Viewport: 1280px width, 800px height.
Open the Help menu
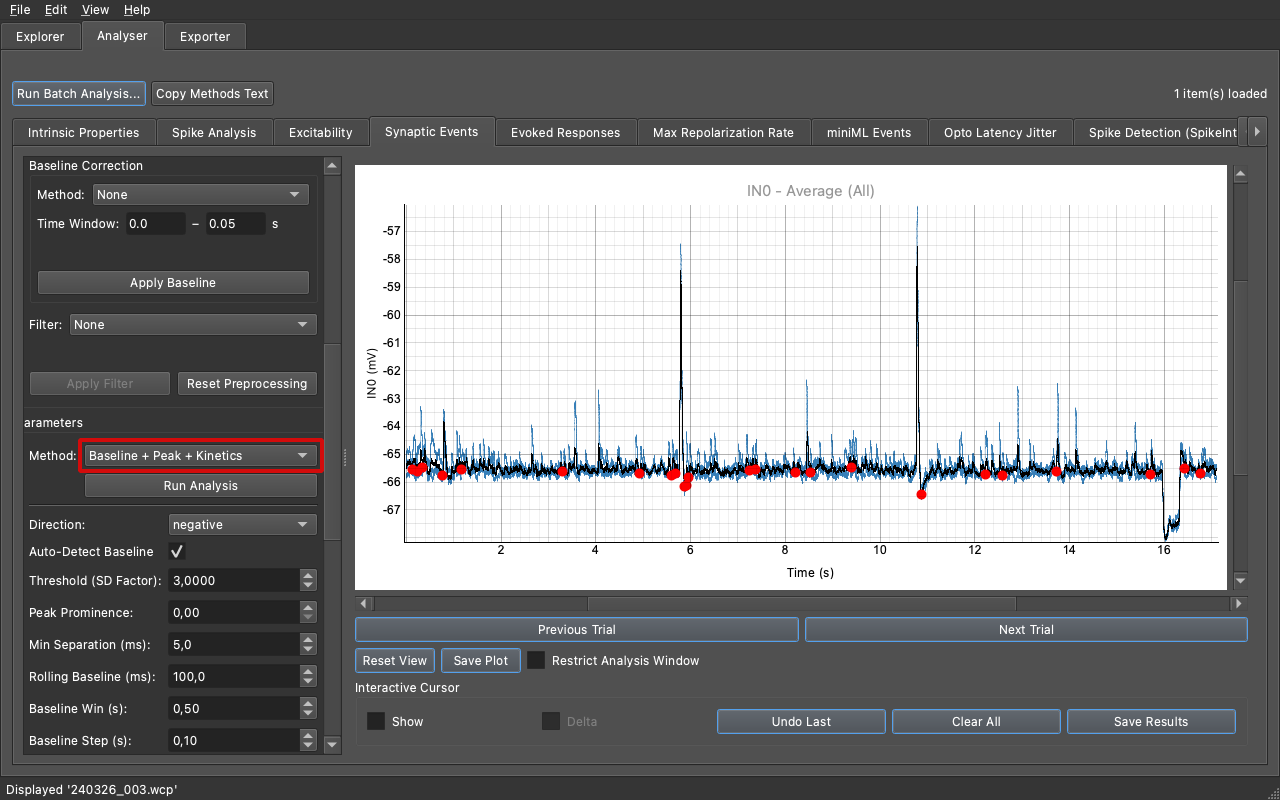[x=137, y=10]
